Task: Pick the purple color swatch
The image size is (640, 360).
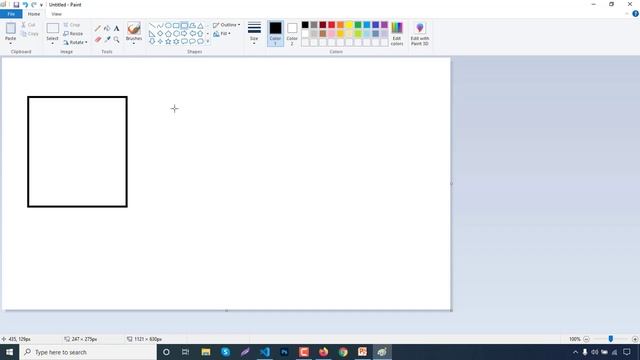Action: tap(384, 25)
